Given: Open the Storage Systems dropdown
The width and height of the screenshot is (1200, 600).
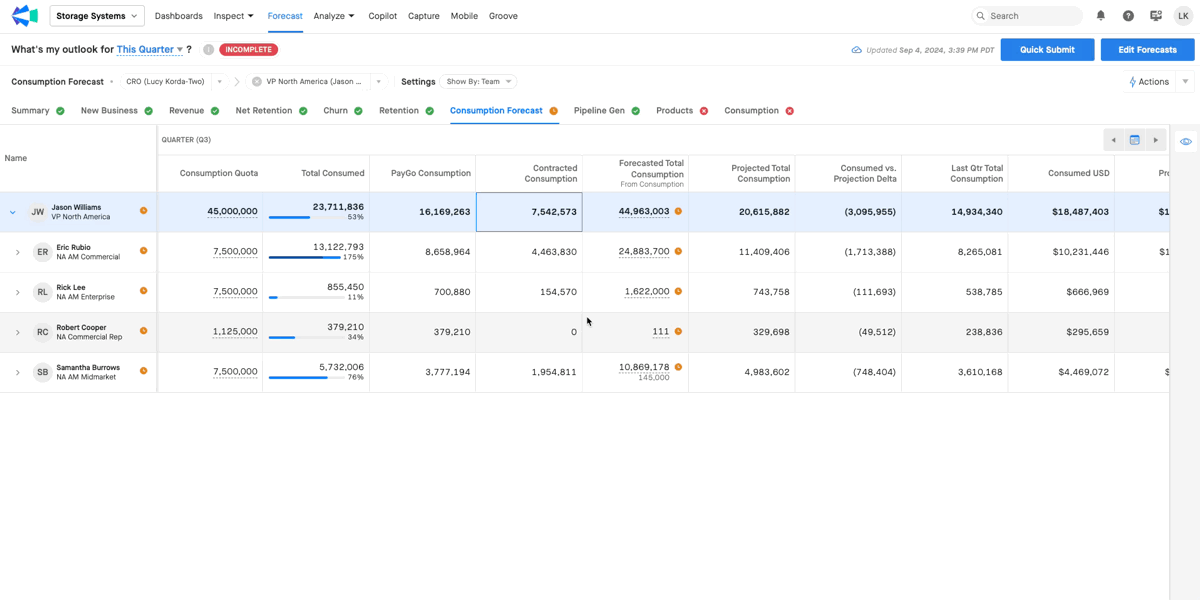Looking at the screenshot, I should point(97,16).
